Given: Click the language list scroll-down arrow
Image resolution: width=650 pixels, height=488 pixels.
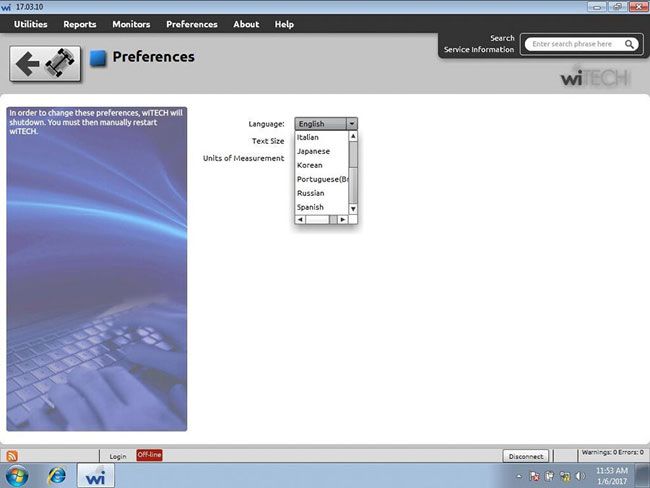Looking at the screenshot, I should [x=353, y=208].
